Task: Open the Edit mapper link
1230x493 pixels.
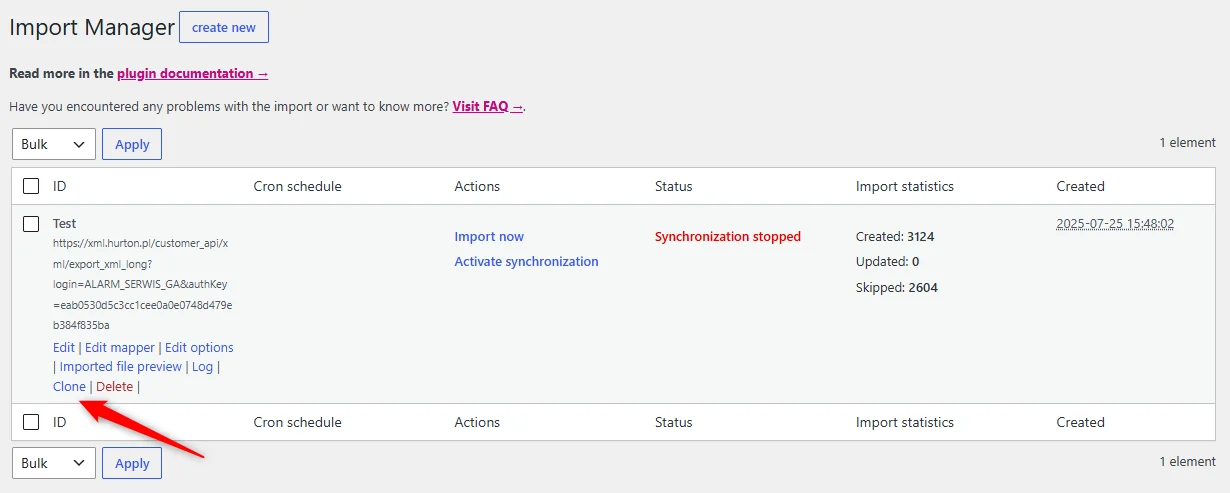Action: pyautogui.click(x=120, y=348)
